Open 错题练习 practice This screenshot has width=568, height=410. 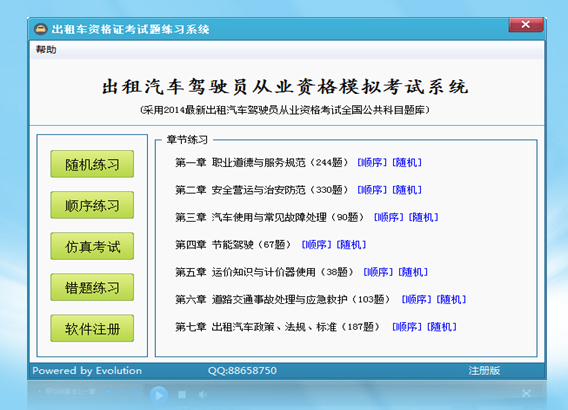(92, 287)
